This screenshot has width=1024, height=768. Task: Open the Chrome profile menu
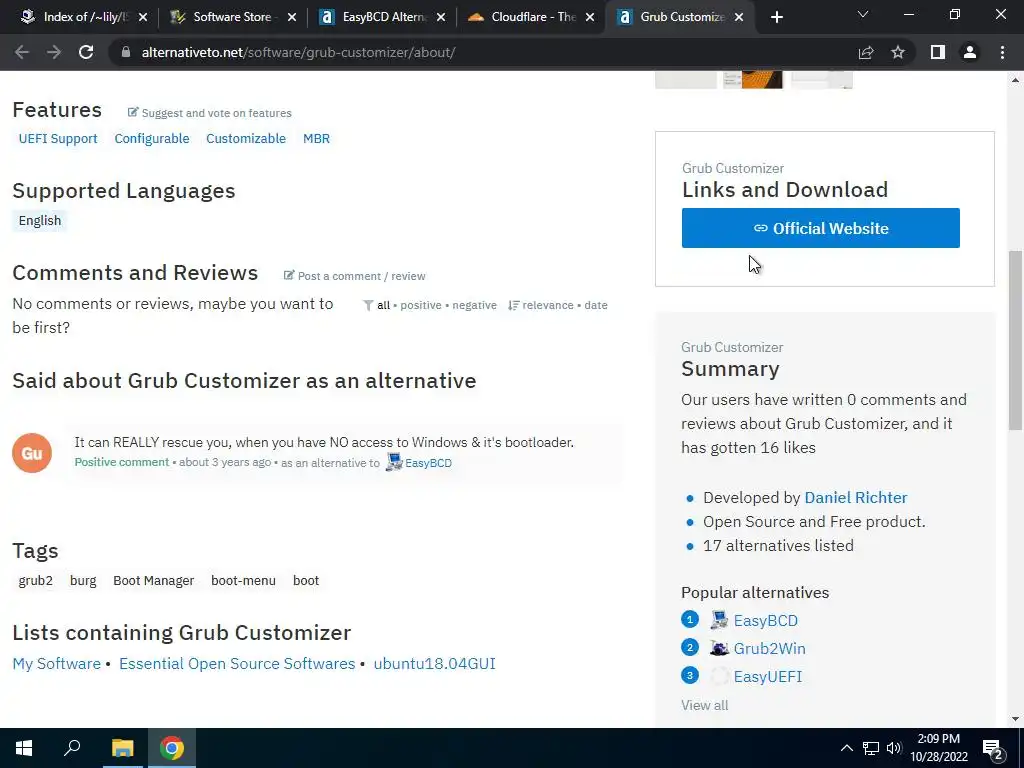pos(970,52)
